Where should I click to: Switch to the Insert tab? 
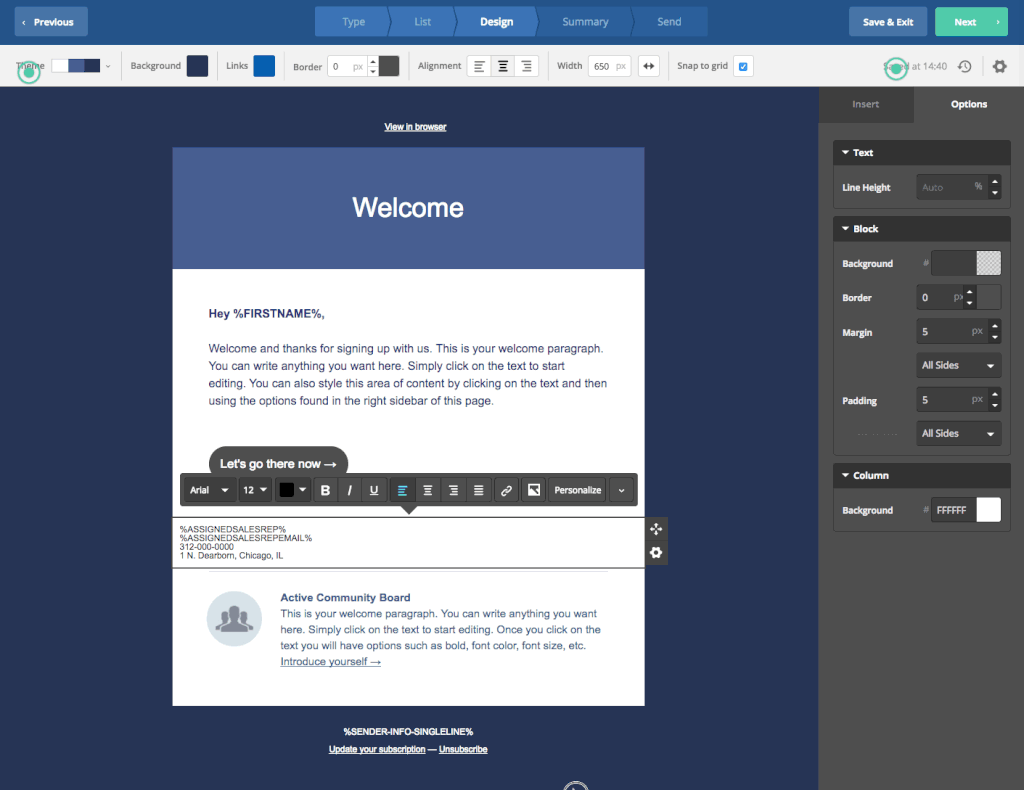click(x=866, y=104)
